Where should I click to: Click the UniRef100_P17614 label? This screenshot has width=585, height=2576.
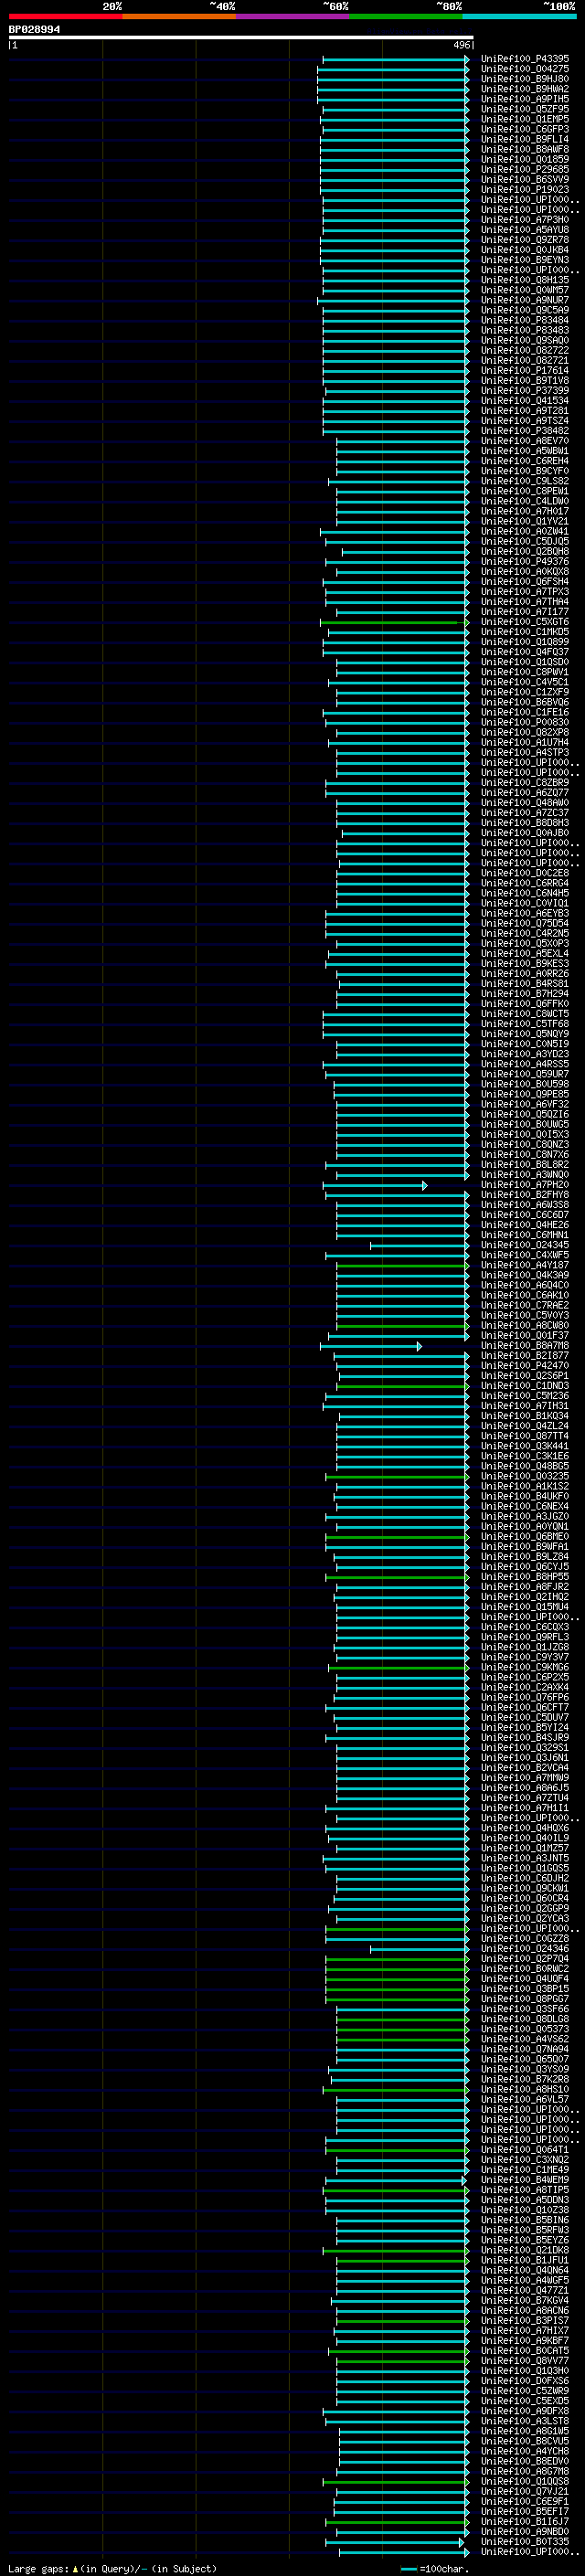tap(525, 370)
